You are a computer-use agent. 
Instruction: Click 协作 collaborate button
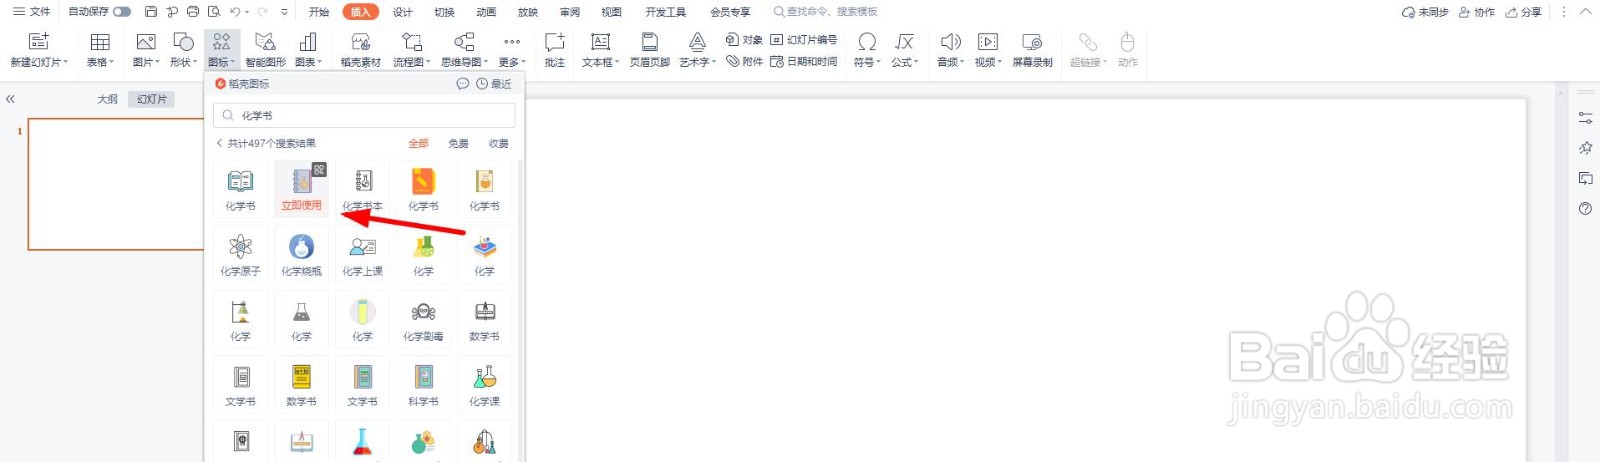point(1477,12)
